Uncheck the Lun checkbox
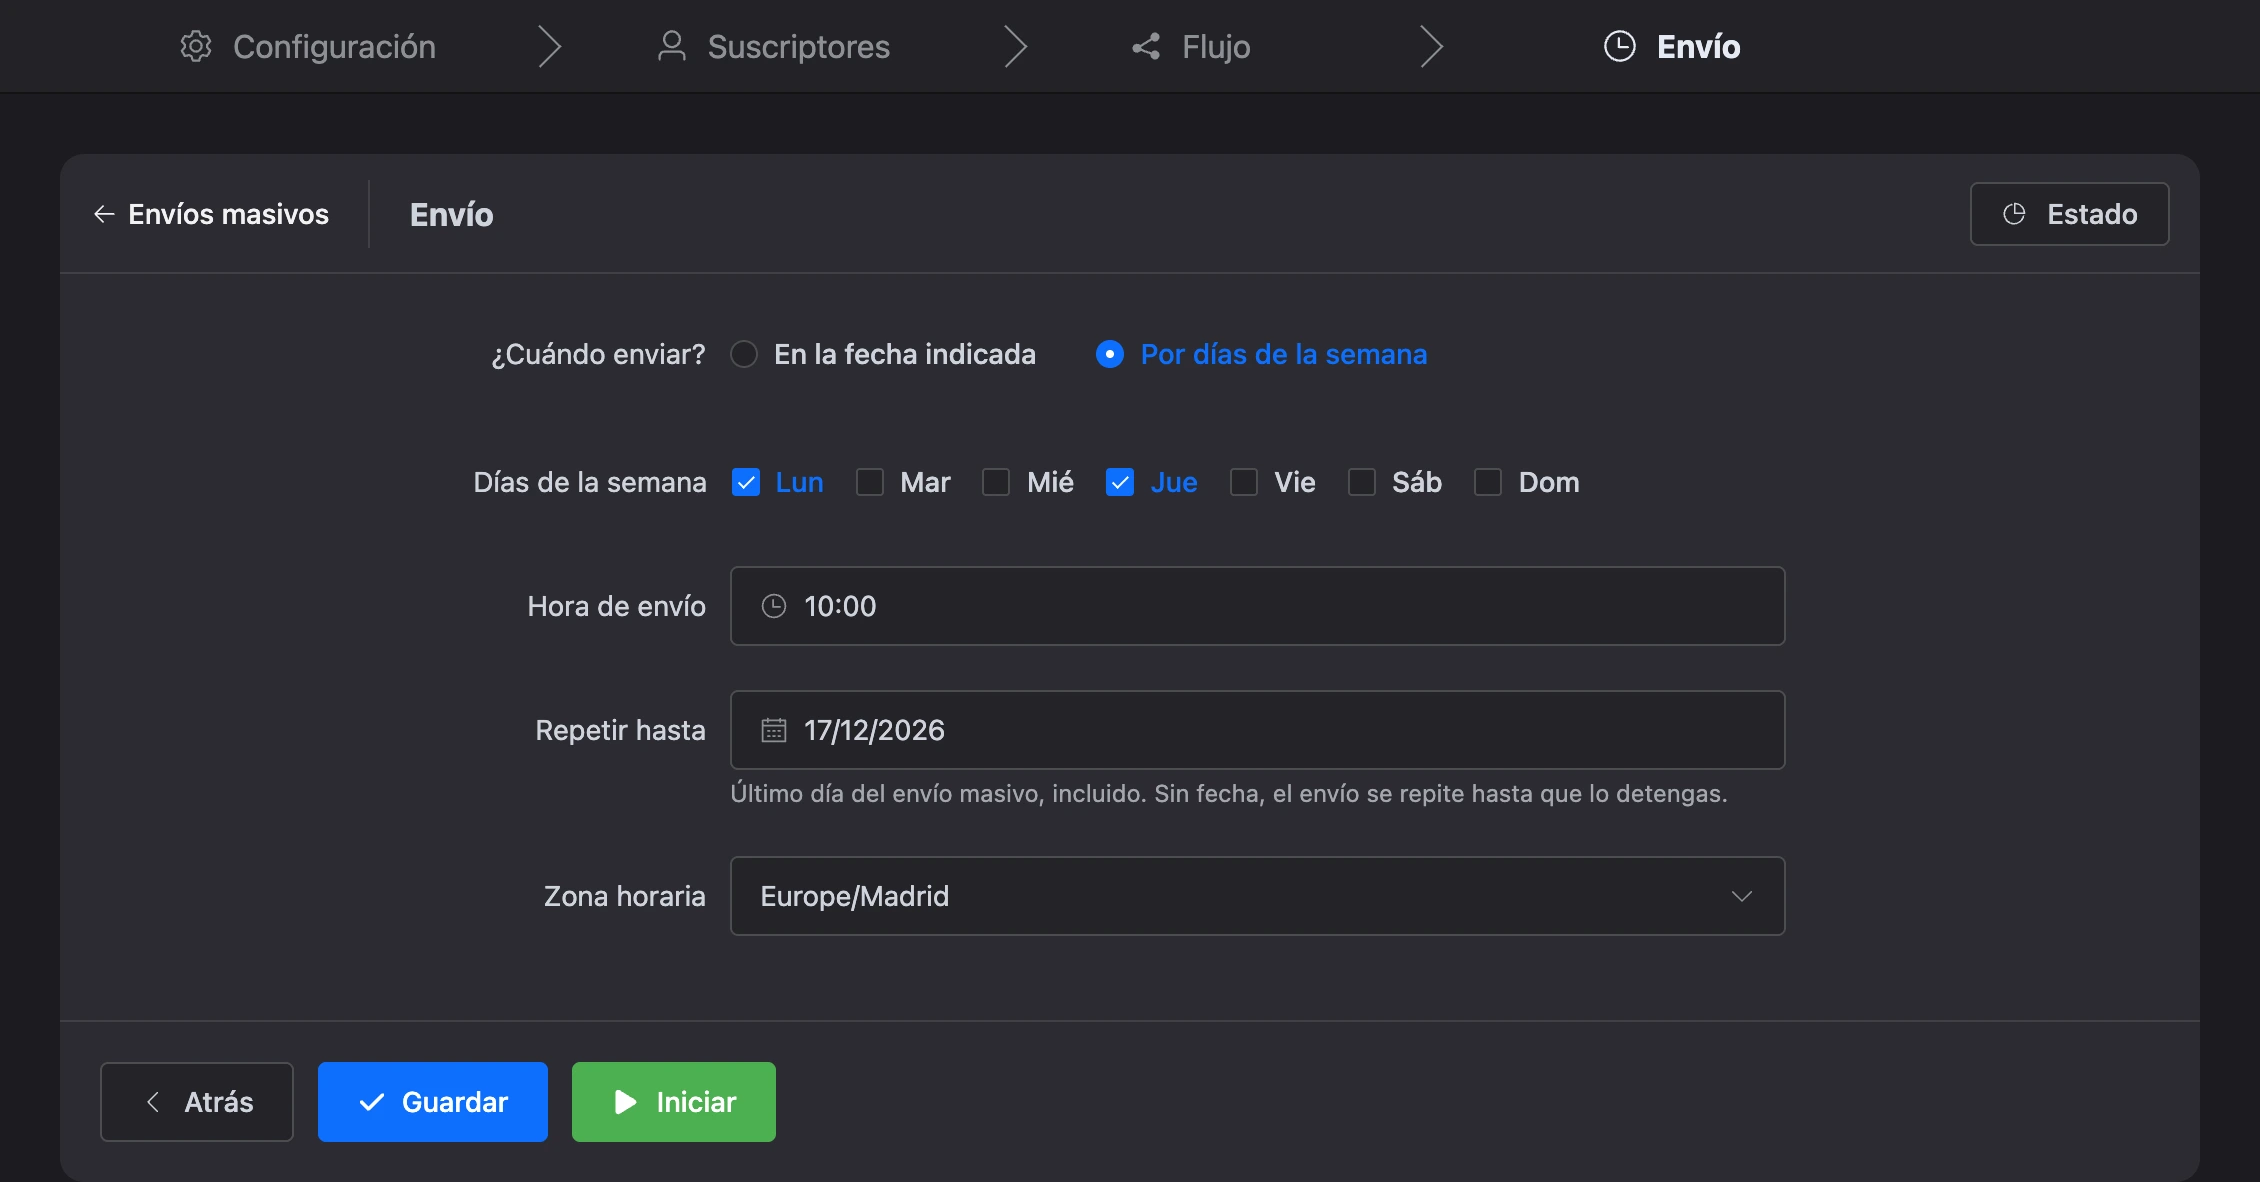This screenshot has height=1182, width=2260. pos(746,482)
